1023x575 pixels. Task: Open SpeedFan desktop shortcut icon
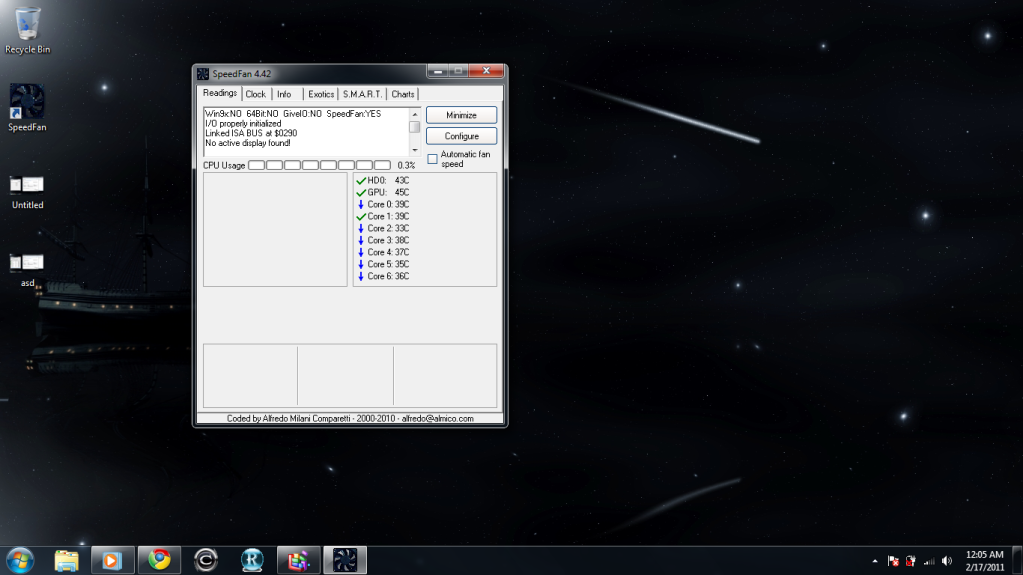pos(27,101)
